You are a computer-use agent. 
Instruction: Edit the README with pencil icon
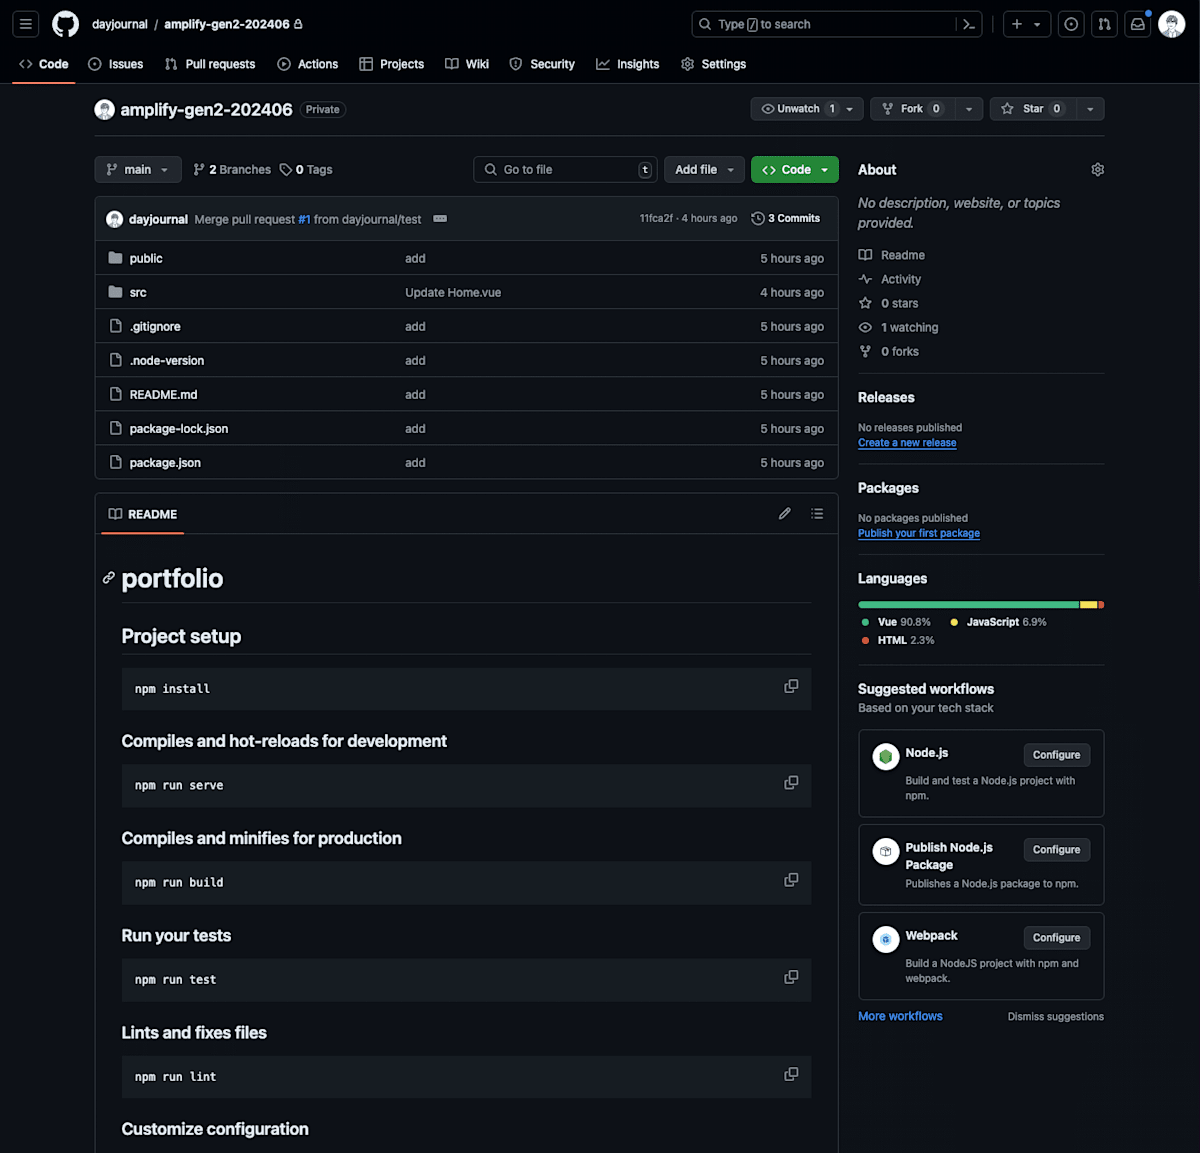click(785, 514)
